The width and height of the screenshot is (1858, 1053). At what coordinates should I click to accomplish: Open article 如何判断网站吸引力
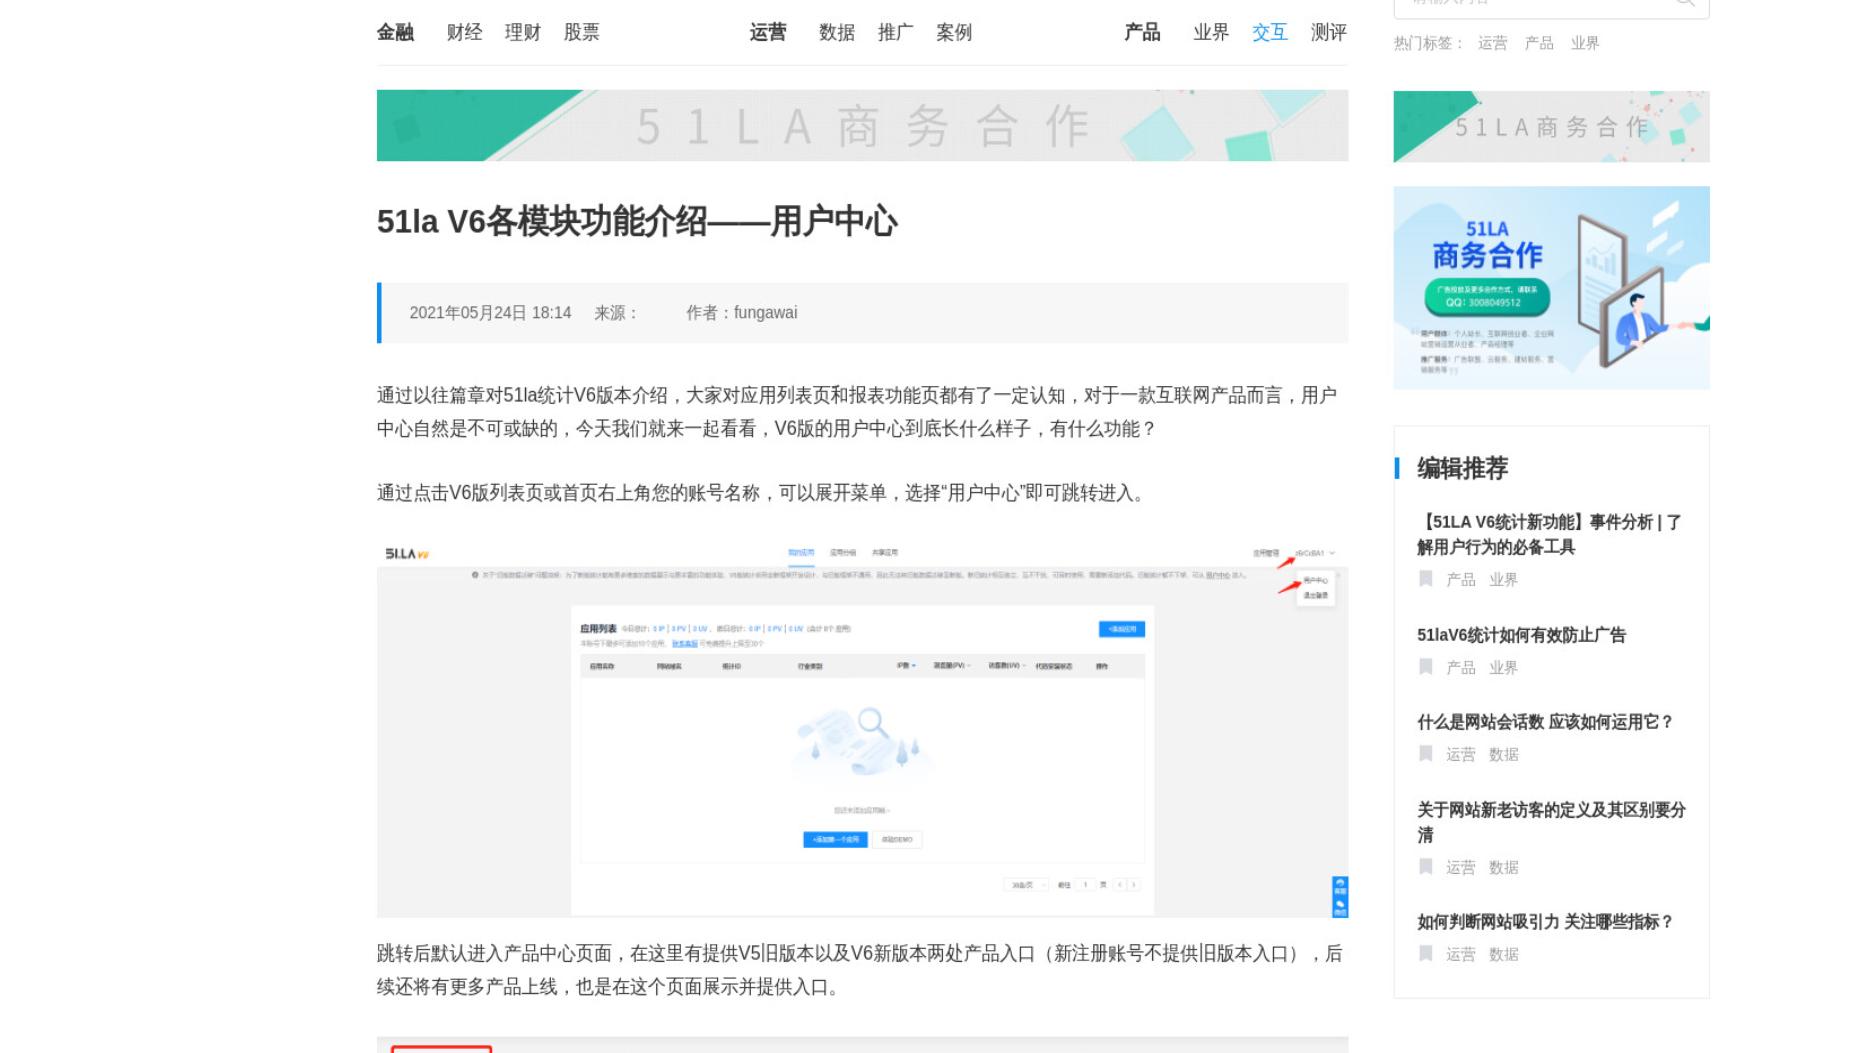(1544, 922)
